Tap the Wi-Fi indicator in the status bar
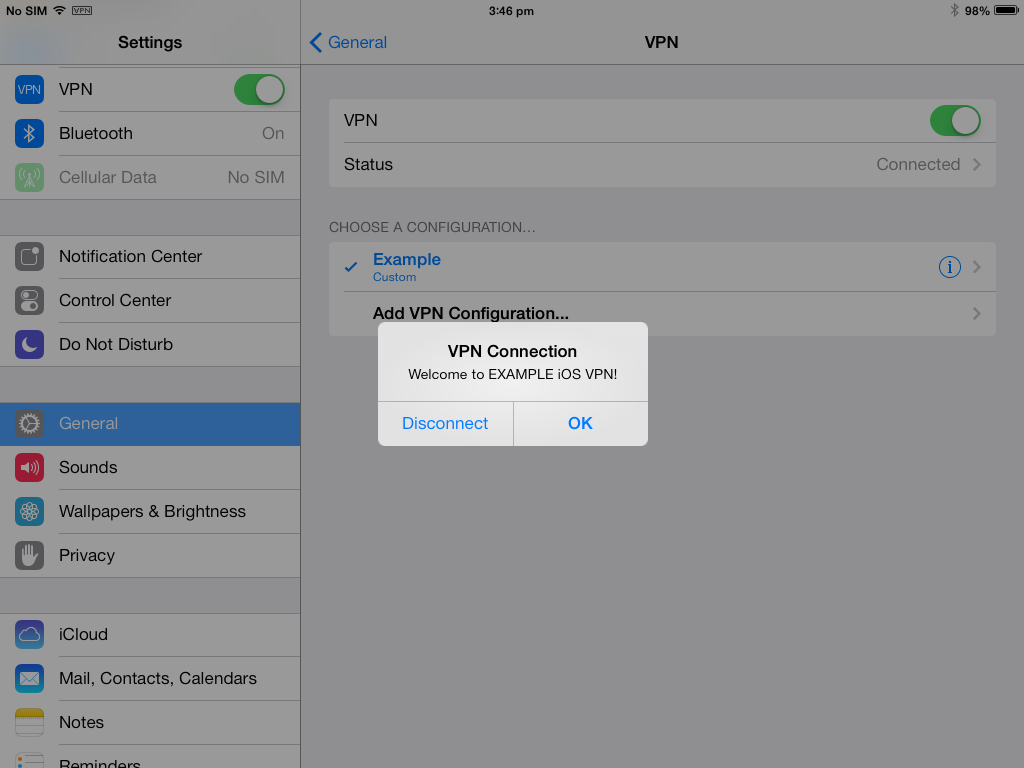 click(x=59, y=10)
